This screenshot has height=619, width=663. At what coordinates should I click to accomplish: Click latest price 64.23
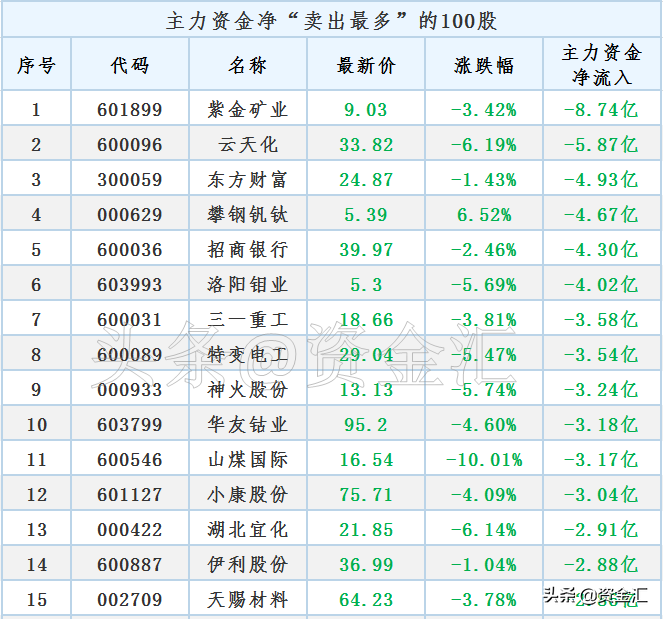tap(366, 600)
